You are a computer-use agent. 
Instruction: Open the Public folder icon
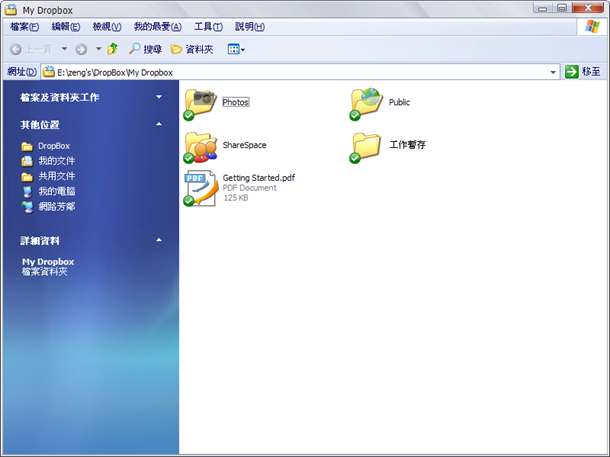coord(366,104)
